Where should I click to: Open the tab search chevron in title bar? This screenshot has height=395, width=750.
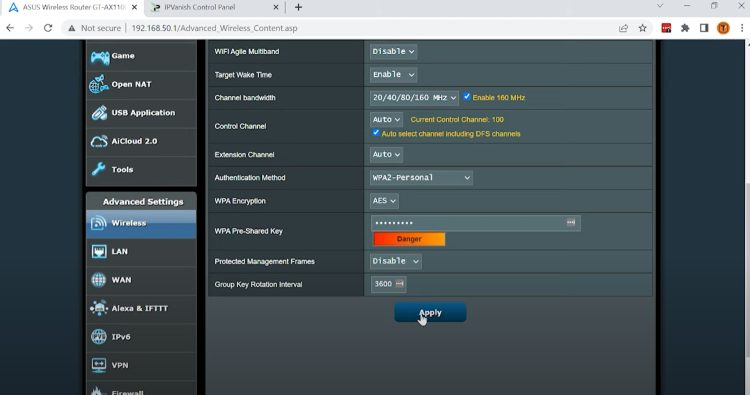pyautogui.click(x=660, y=6)
